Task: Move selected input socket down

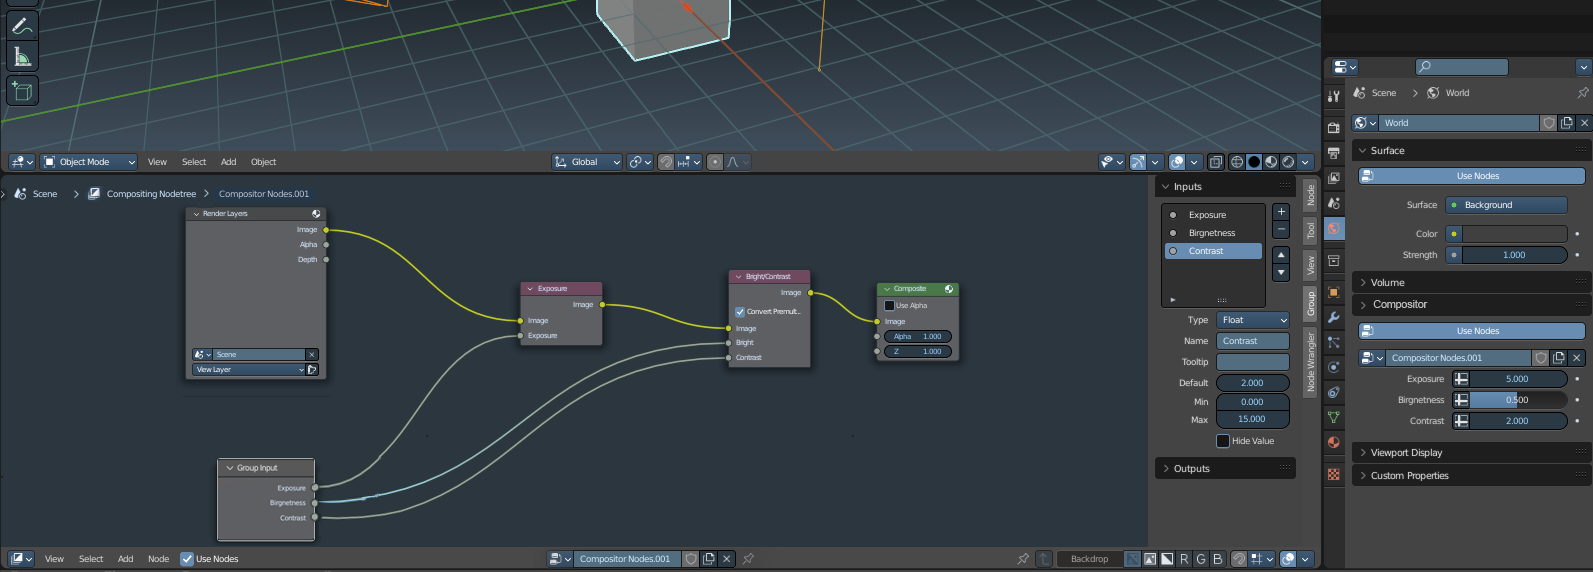Action: (x=1281, y=273)
